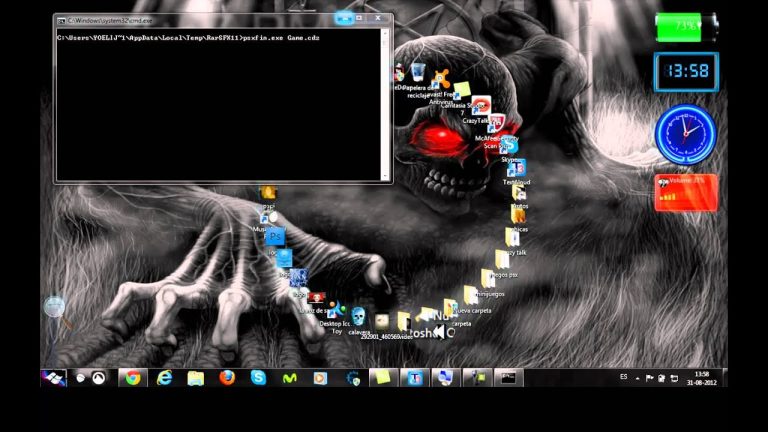Click the ES language indicator
Image resolution: width=768 pixels, height=432 pixels.
point(624,377)
